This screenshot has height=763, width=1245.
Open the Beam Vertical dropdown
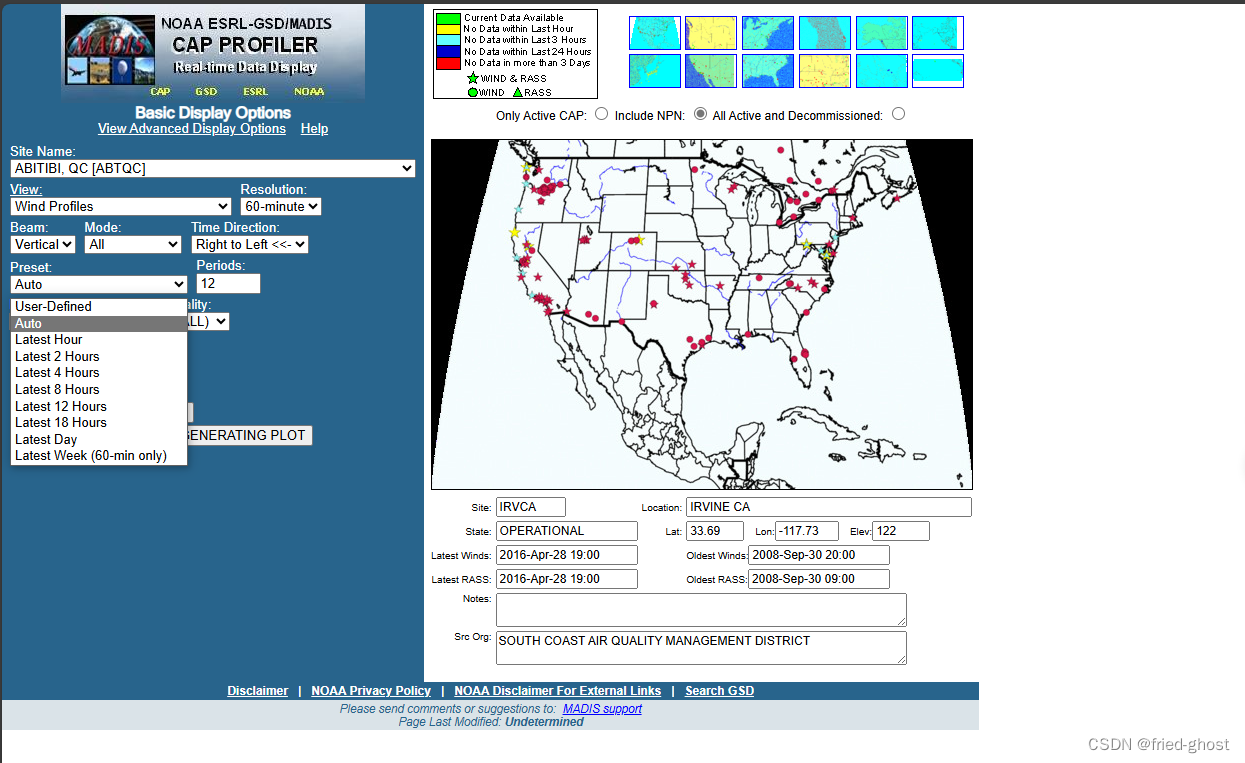click(43, 244)
